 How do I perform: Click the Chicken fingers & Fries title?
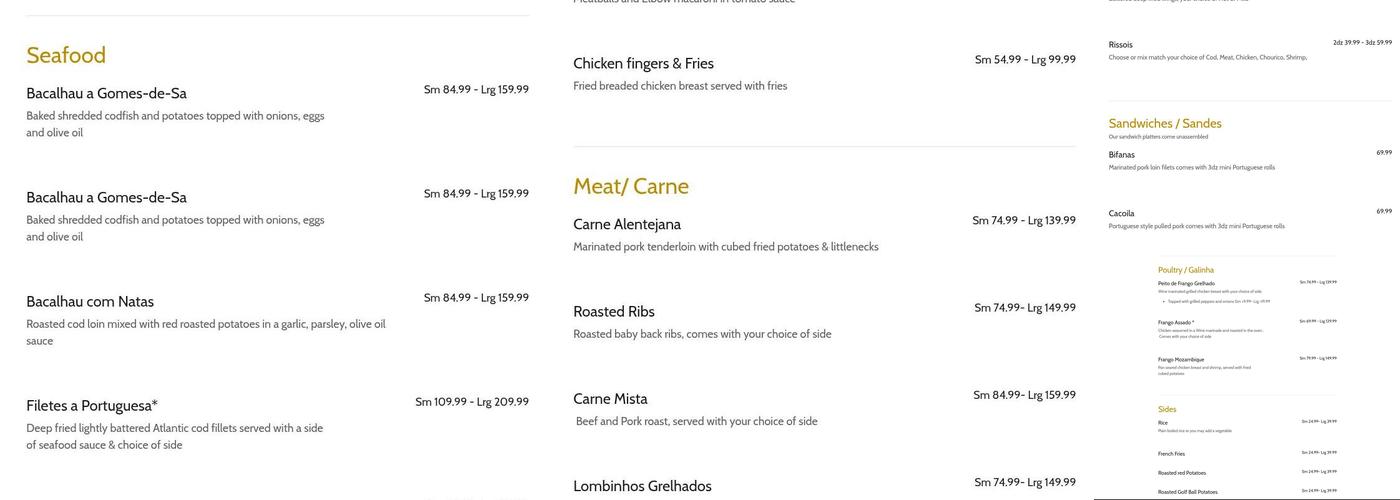643,64
